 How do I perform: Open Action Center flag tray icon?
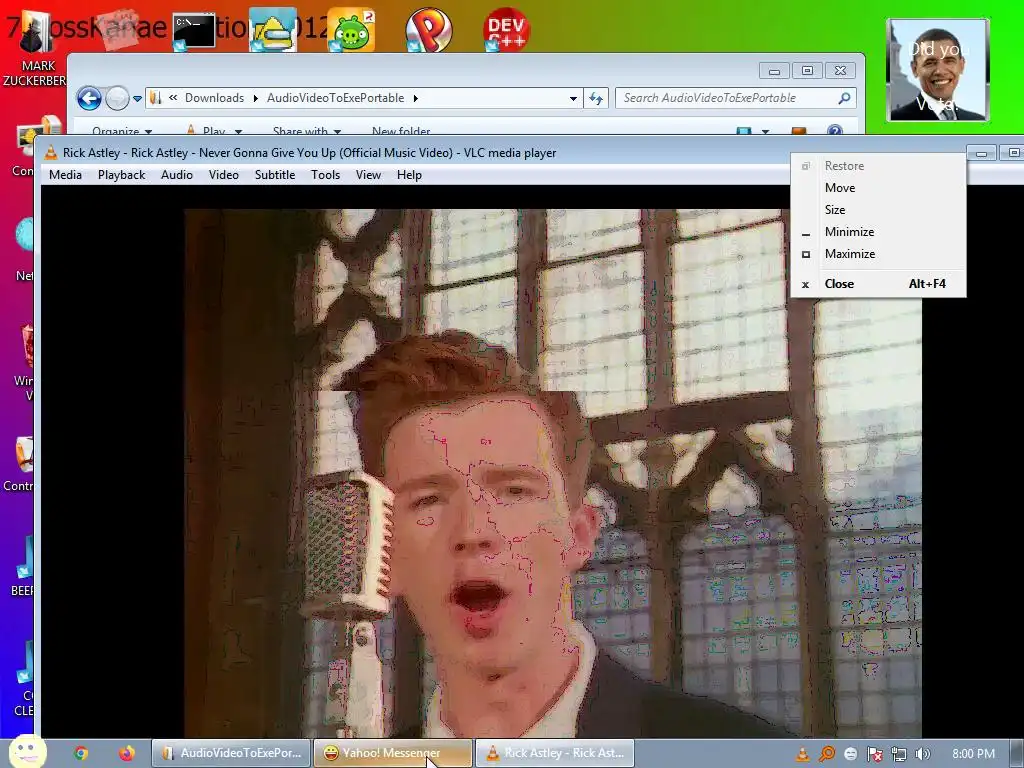(x=874, y=754)
